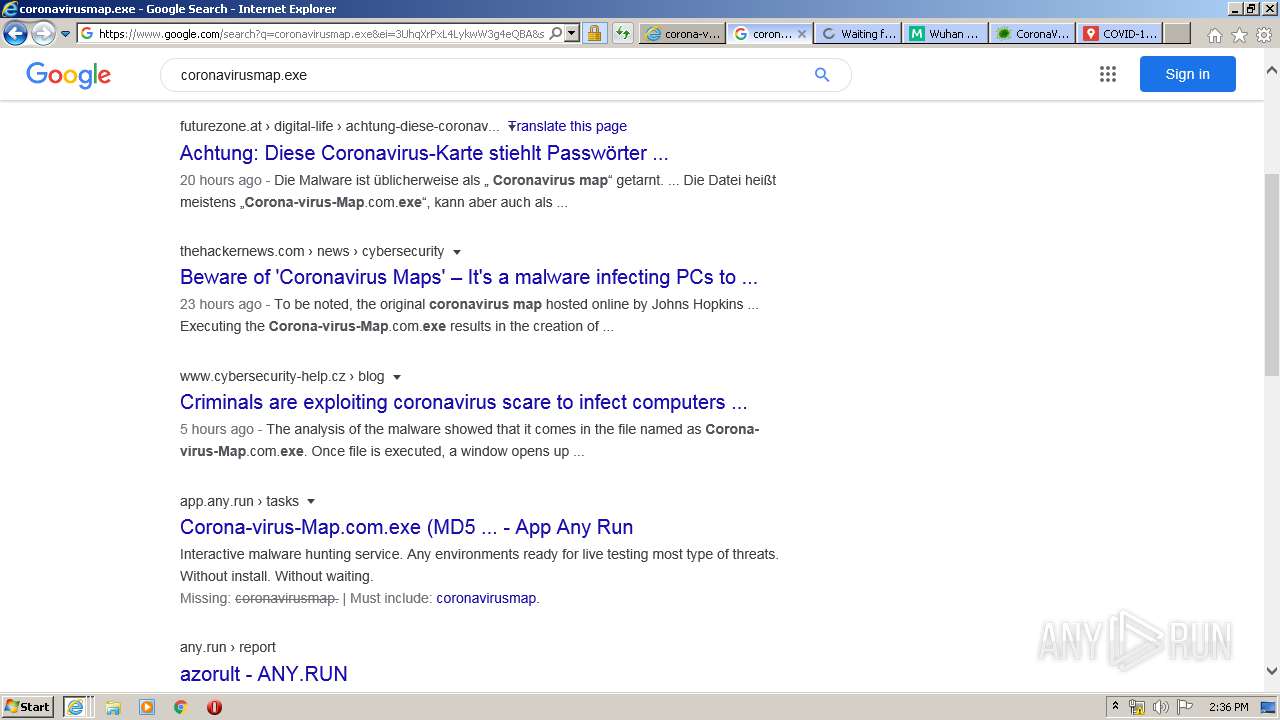This screenshot has height=720, width=1280.
Task: Click the vertical scrollbar thumb
Action: (x=1271, y=274)
